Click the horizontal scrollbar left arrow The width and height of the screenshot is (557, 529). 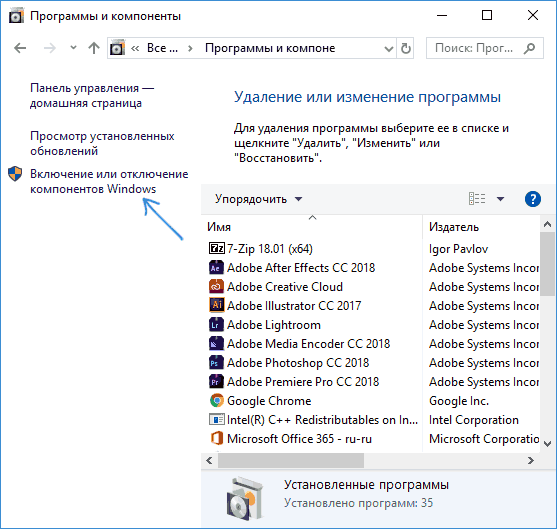209,461
